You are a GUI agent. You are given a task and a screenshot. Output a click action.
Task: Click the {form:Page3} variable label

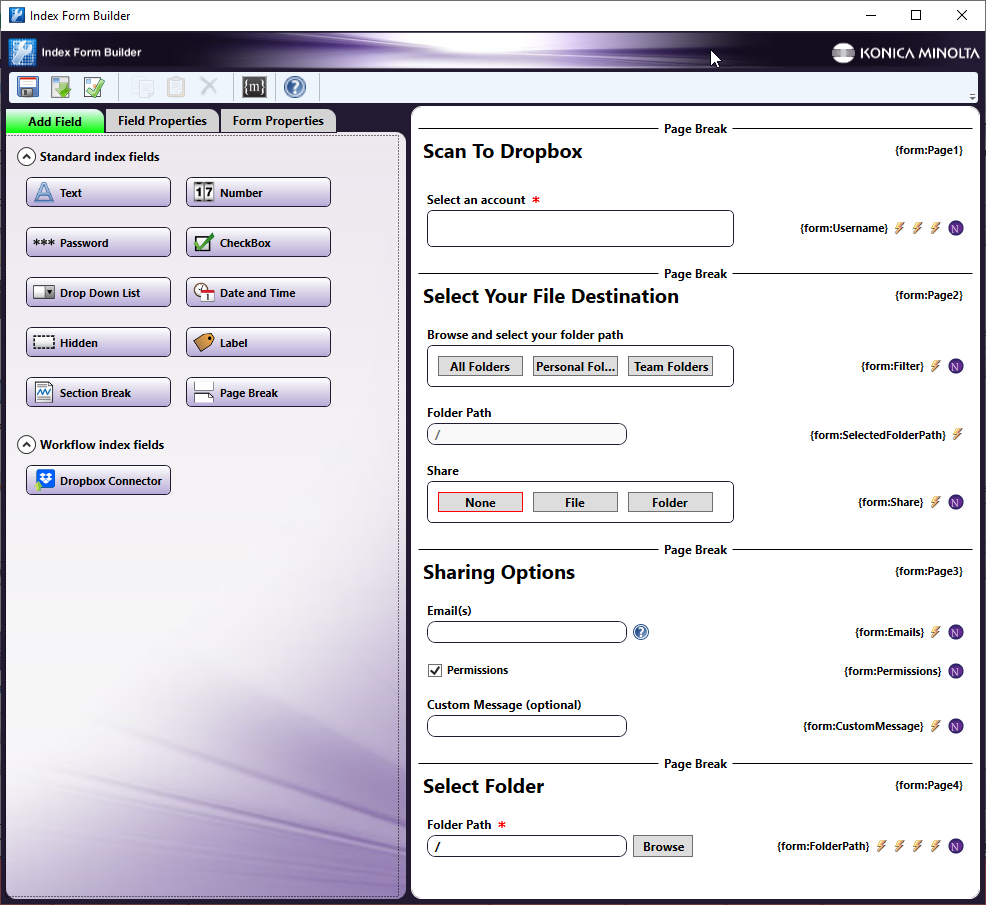pos(929,571)
